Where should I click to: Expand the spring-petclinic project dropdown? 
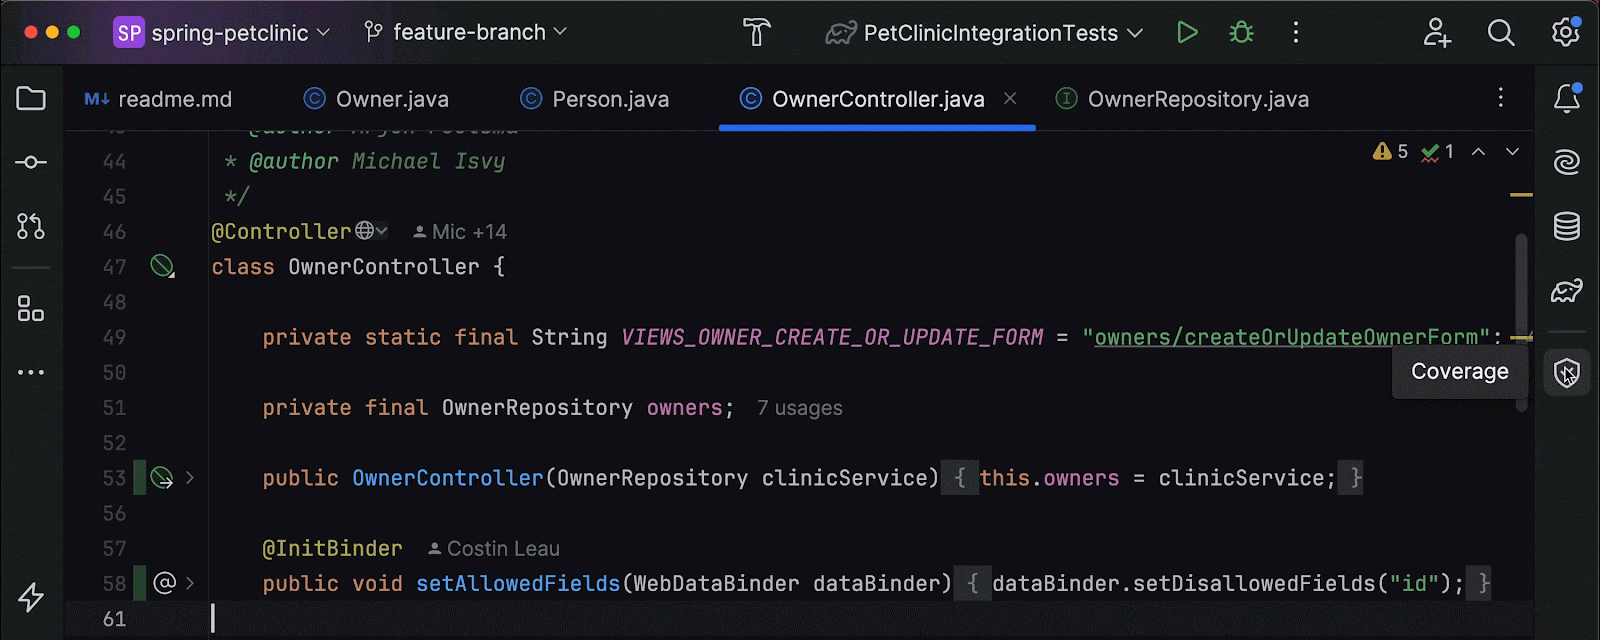(x=222, y=33)
